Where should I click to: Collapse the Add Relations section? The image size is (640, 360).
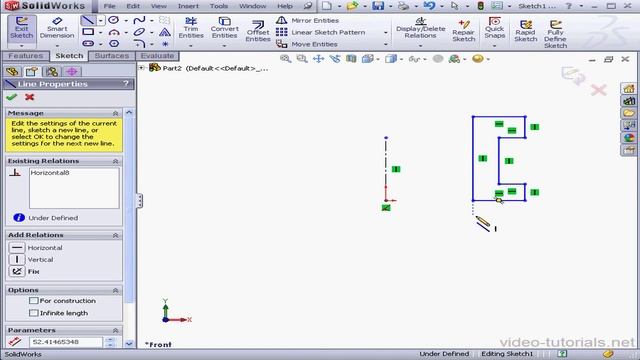(116, 235)
